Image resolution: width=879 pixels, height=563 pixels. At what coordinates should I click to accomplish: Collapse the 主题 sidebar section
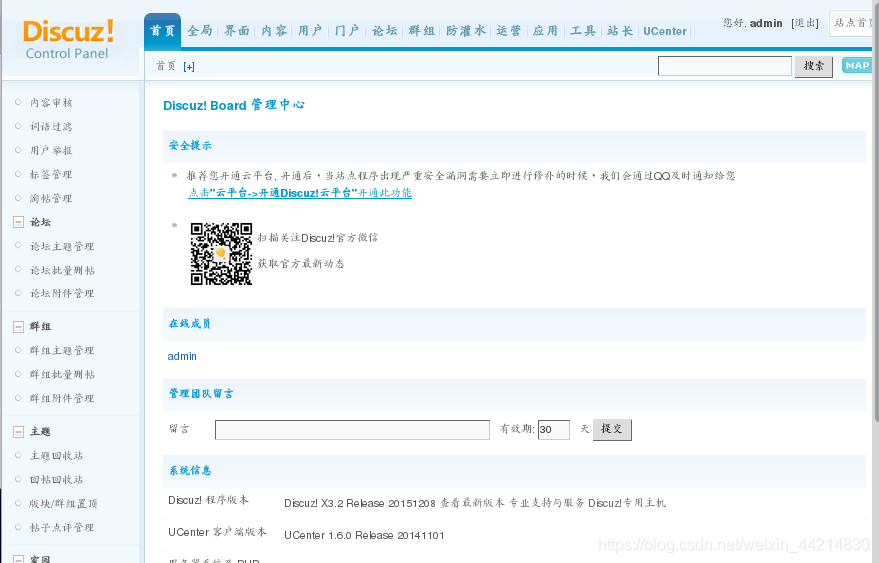[18, 431]
